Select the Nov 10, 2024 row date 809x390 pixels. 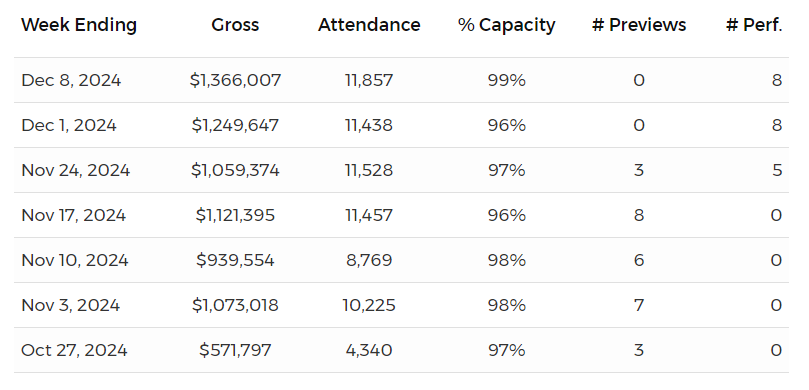[x=75, y=260]
